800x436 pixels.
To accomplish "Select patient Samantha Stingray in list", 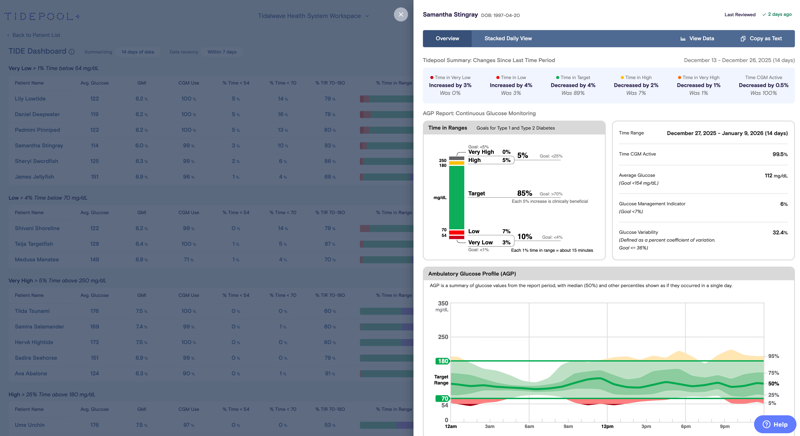I will 39,146.
